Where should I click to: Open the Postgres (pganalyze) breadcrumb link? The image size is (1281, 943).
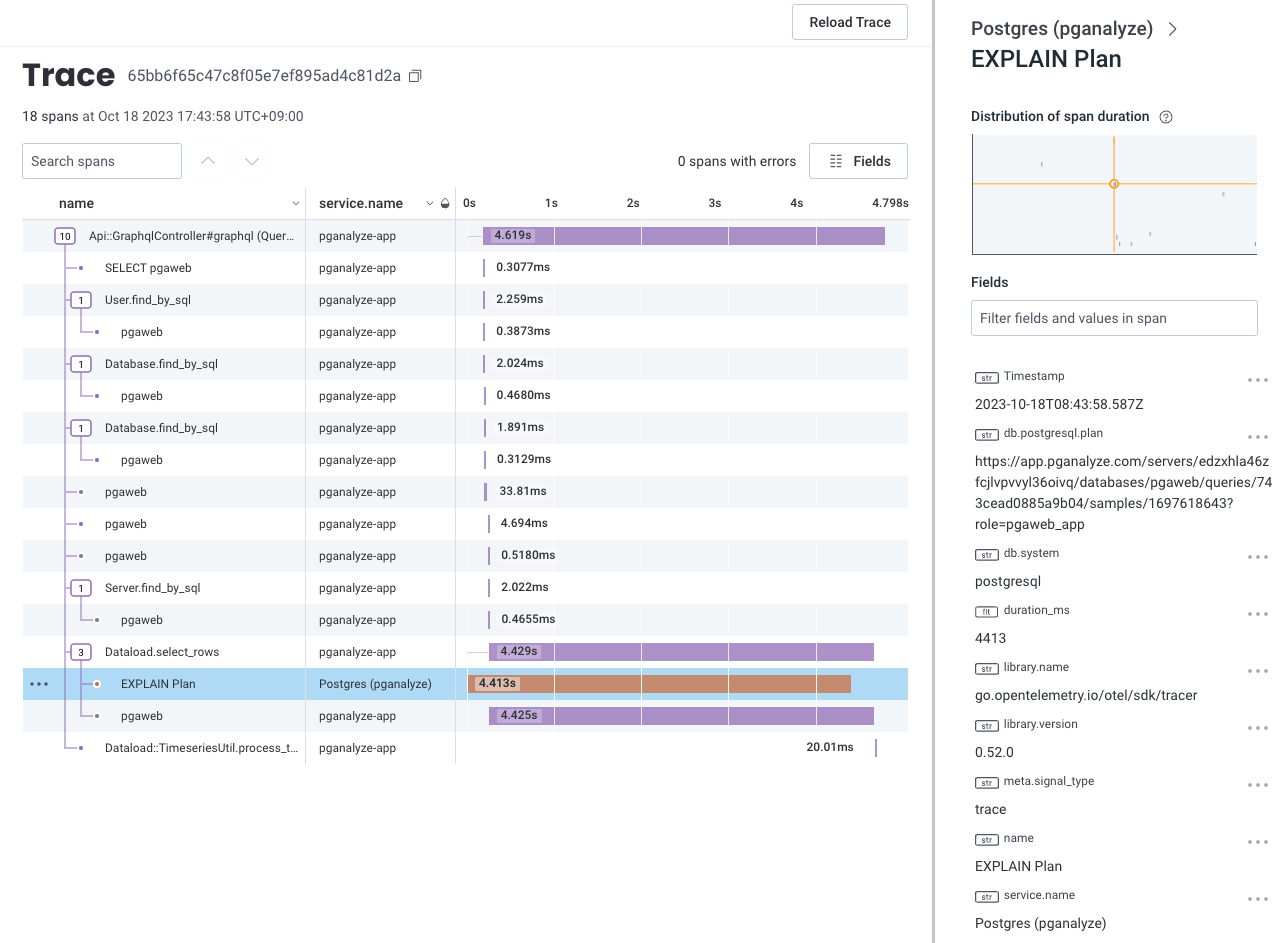[x=1062, y=29]
